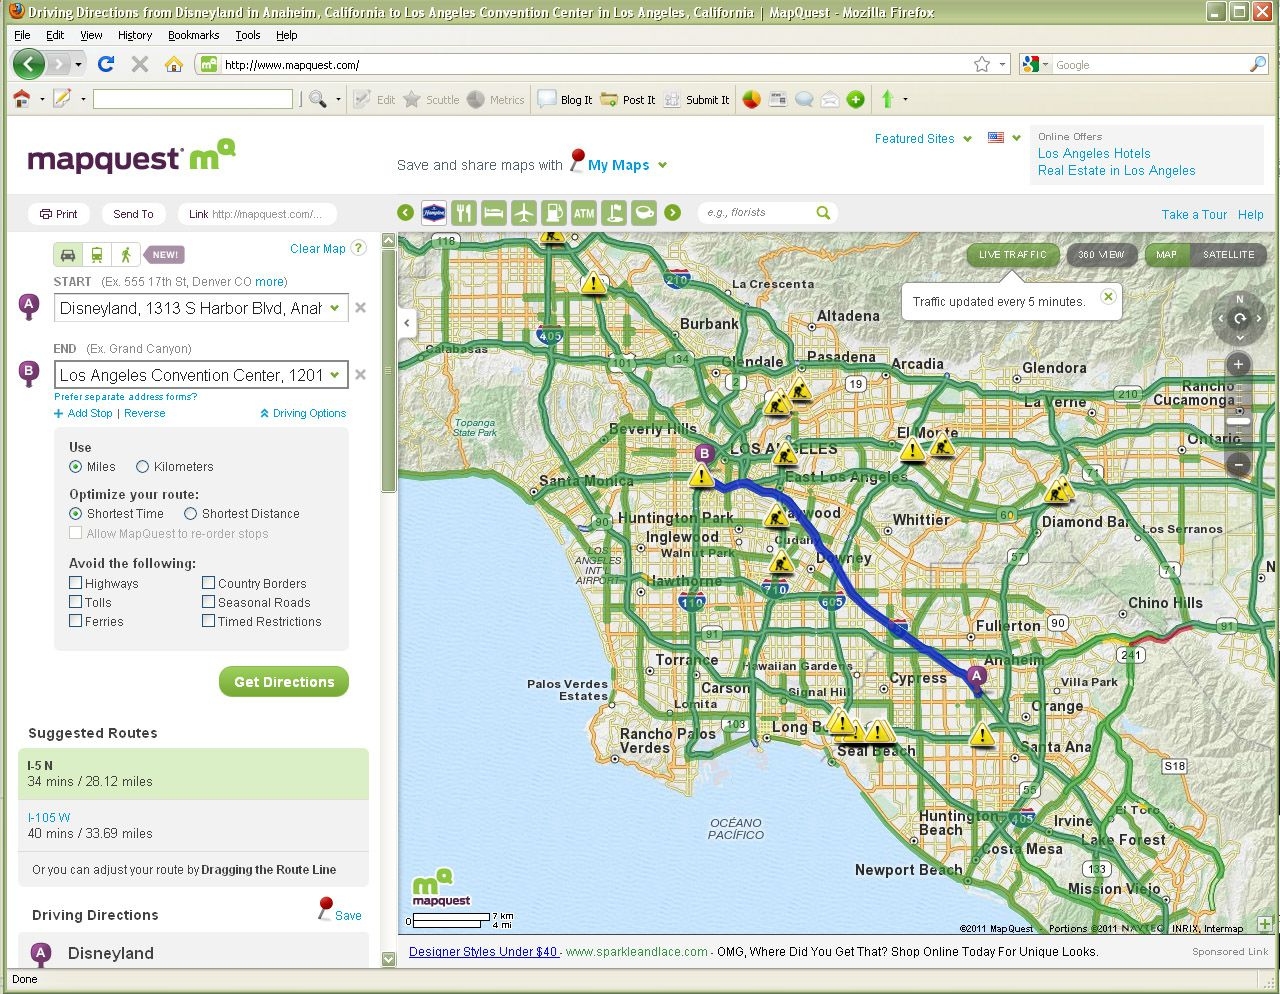Viewport: 1280px width, 994px height.
Task: Show restaurants using the fork-and-knife icon
Action: click(x=463, y=213)
